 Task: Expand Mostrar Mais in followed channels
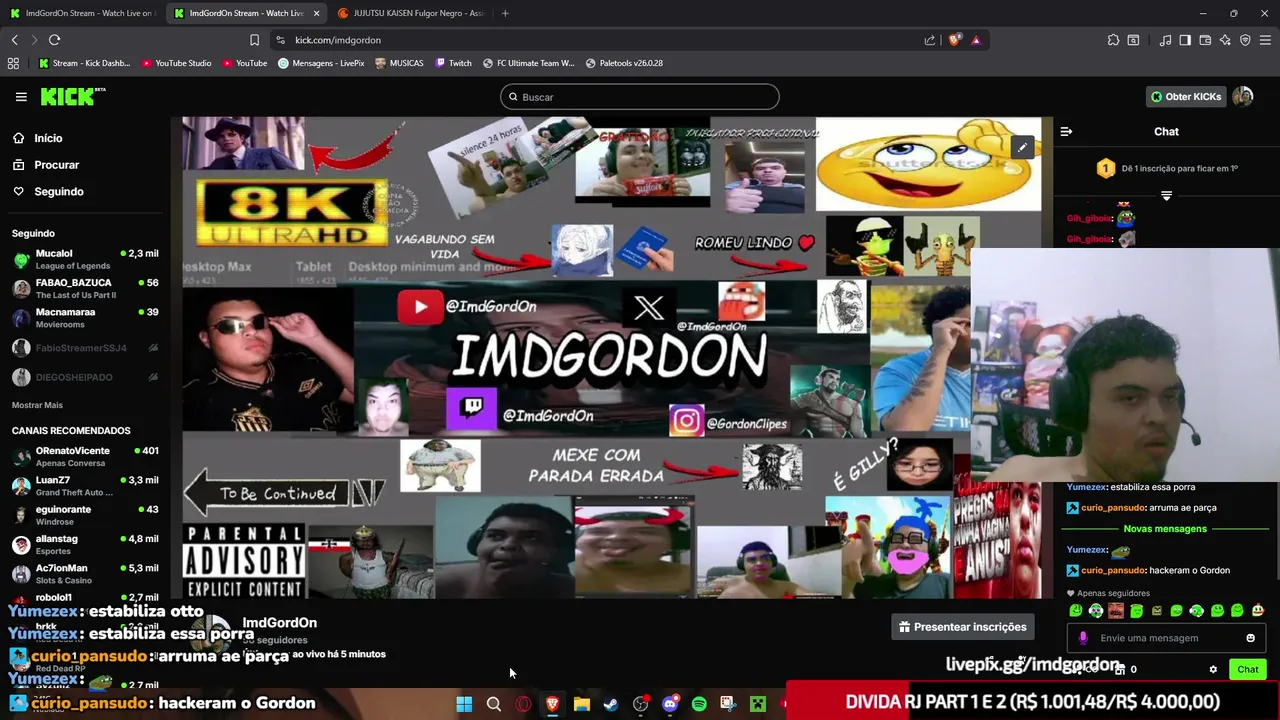pos(37,405)
